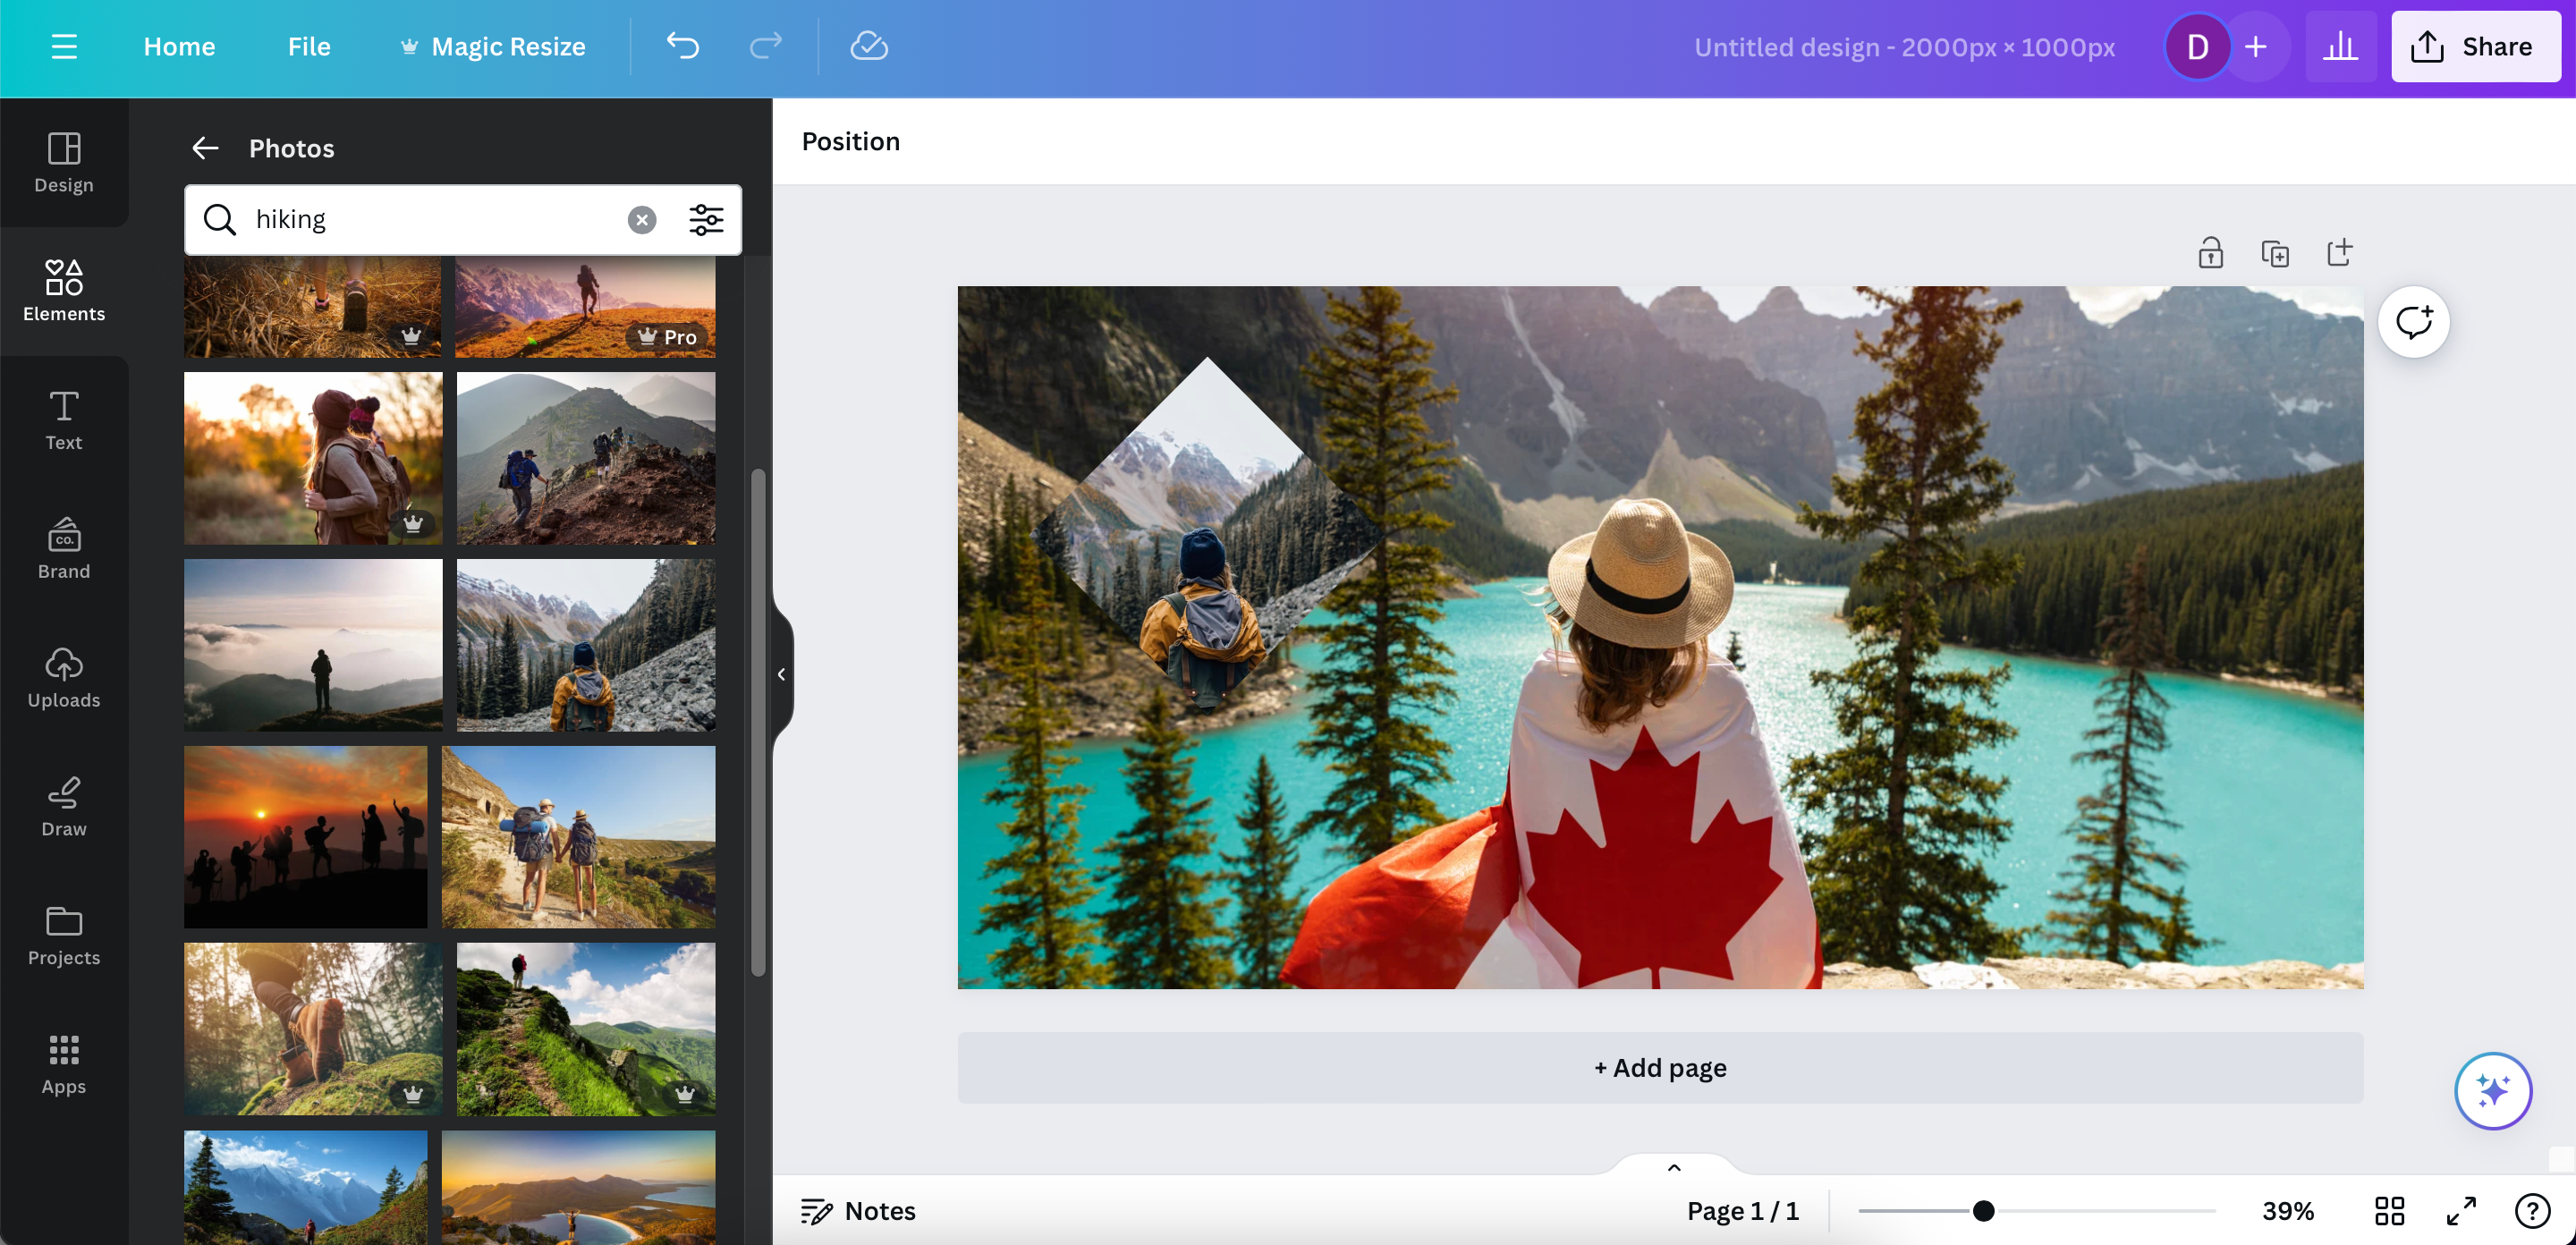This screenshot has width=2576, height=1245.
Task: Click the duplicate page icon
Action: coord(2275,253)
